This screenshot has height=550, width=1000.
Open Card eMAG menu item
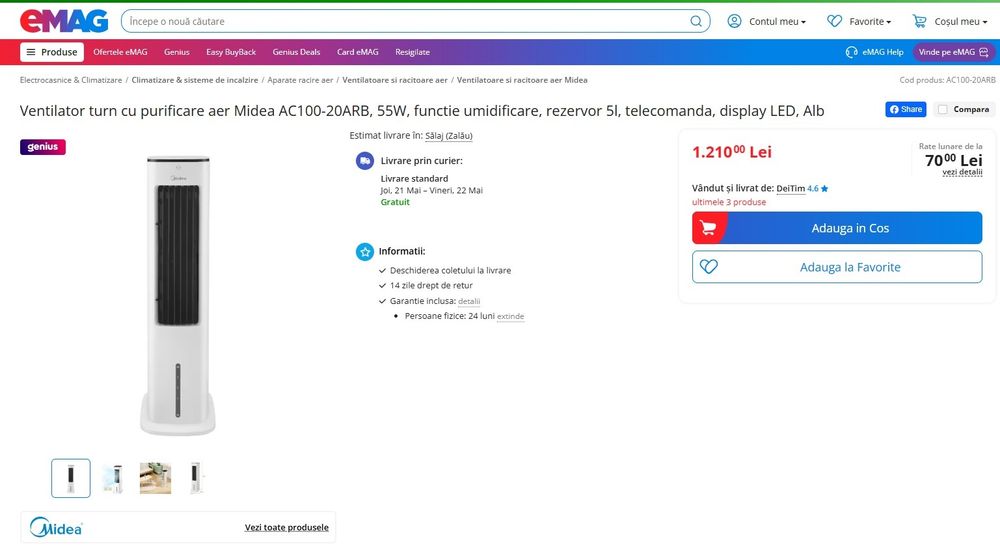[357, 52]
